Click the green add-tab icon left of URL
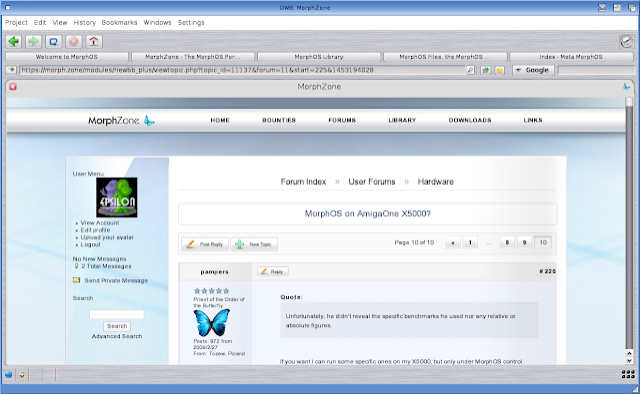Image resolution: width=640 pixels, height=394 pixels. 11,70
